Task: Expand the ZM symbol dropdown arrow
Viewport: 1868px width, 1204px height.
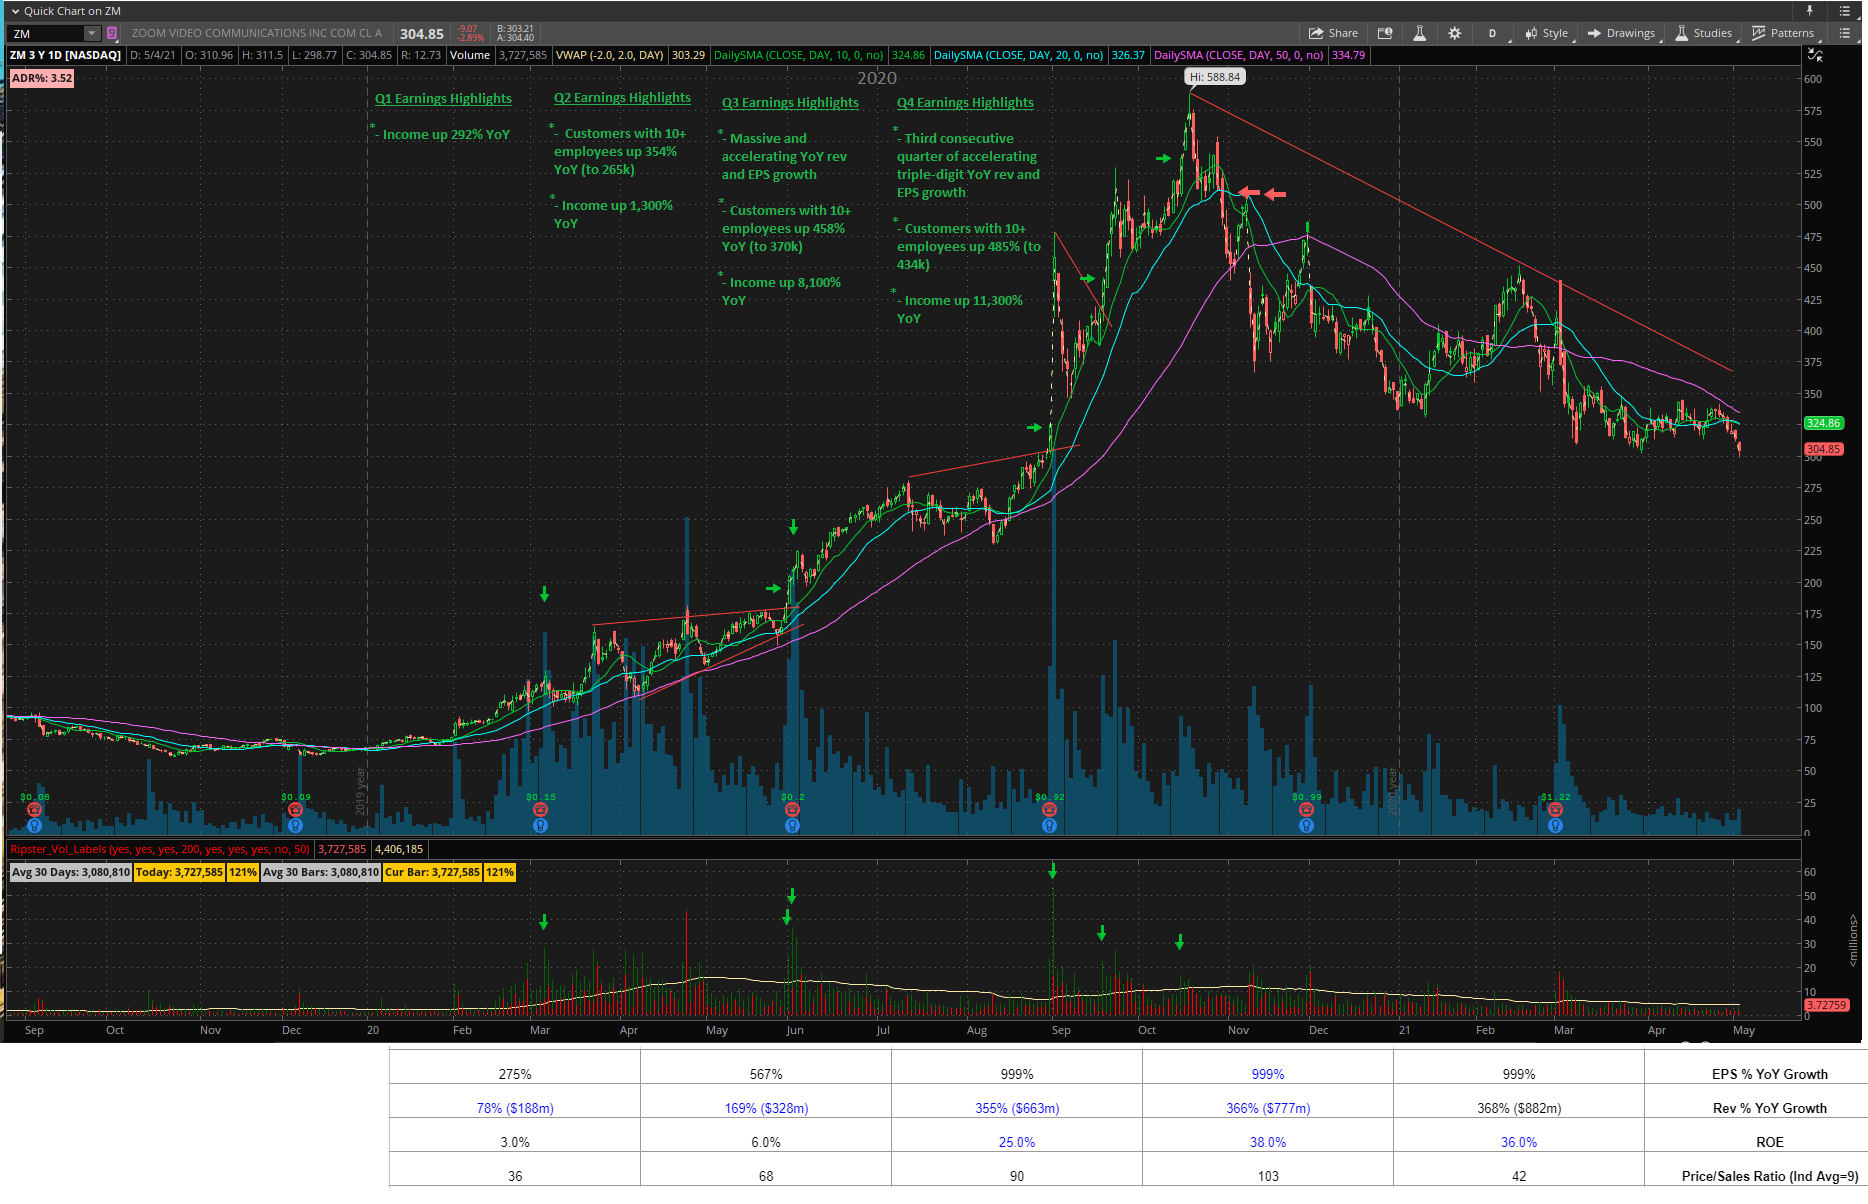Action: click(x=91, y=34)
